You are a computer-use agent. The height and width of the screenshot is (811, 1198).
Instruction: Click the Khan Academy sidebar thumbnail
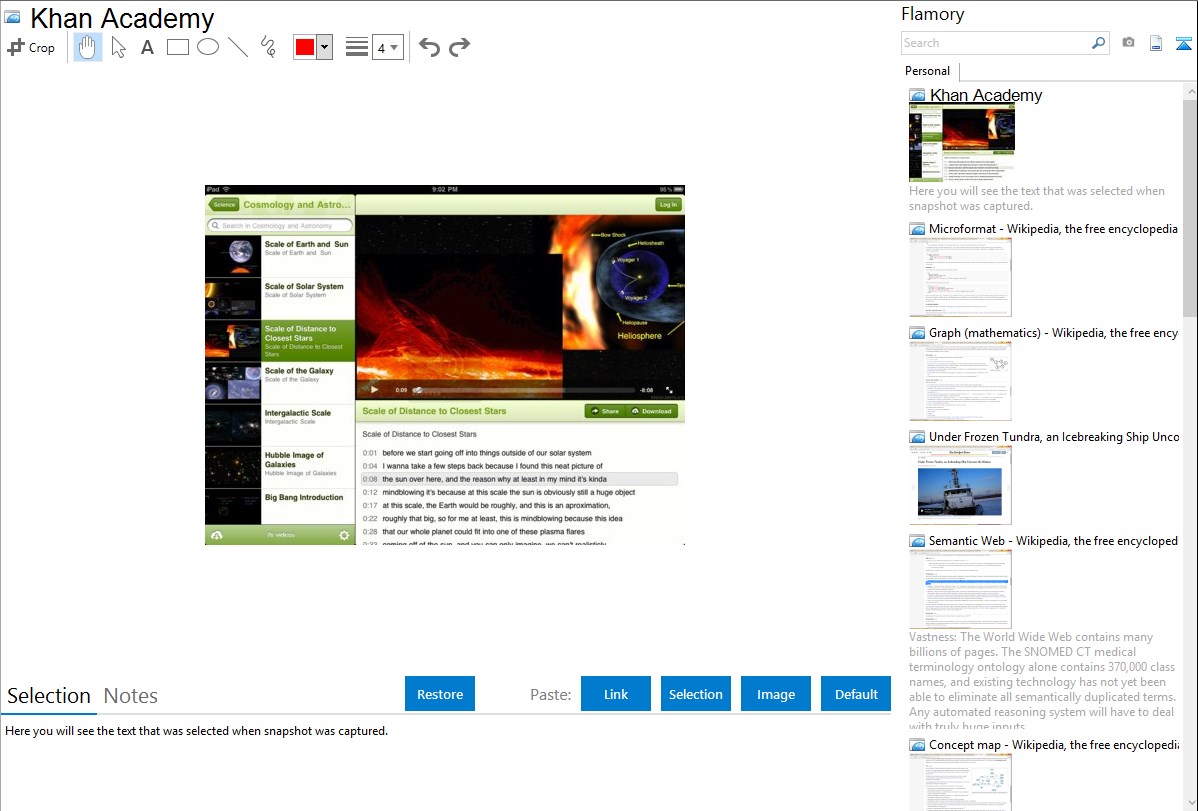[962, 143]
